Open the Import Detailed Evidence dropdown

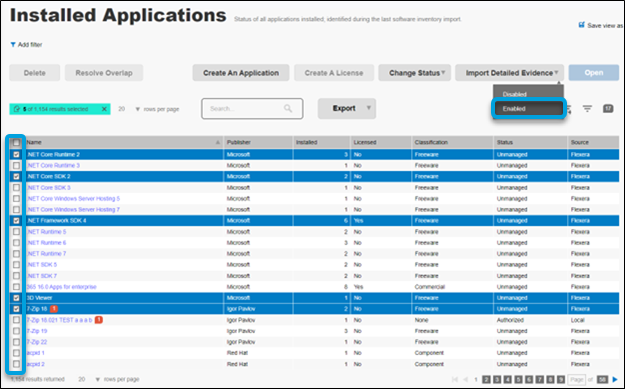click(x=509, y=73)
